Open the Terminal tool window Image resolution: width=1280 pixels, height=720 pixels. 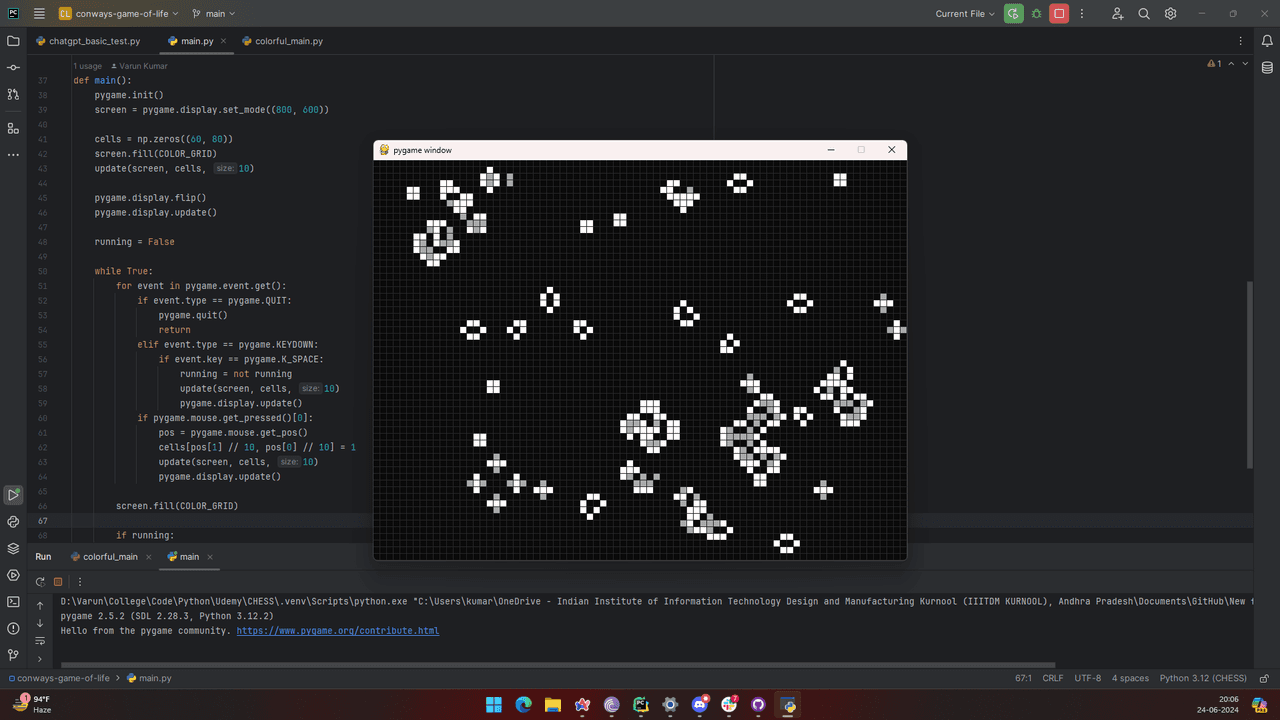coord(13,602)
